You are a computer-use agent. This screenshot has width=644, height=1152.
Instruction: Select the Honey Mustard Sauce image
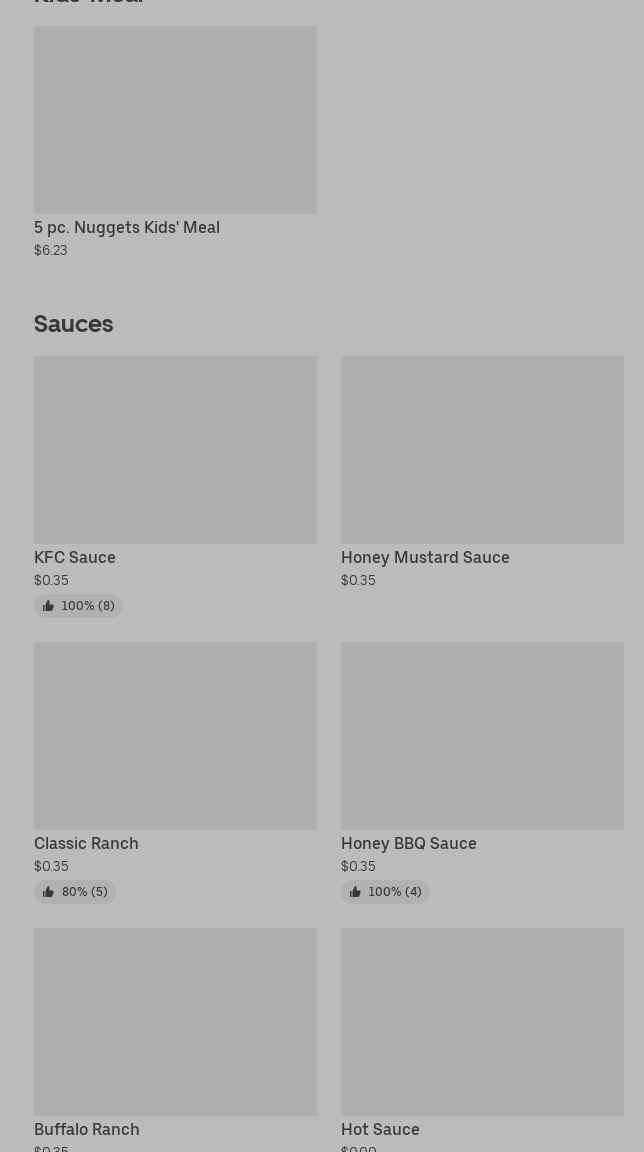coord(482,450)
